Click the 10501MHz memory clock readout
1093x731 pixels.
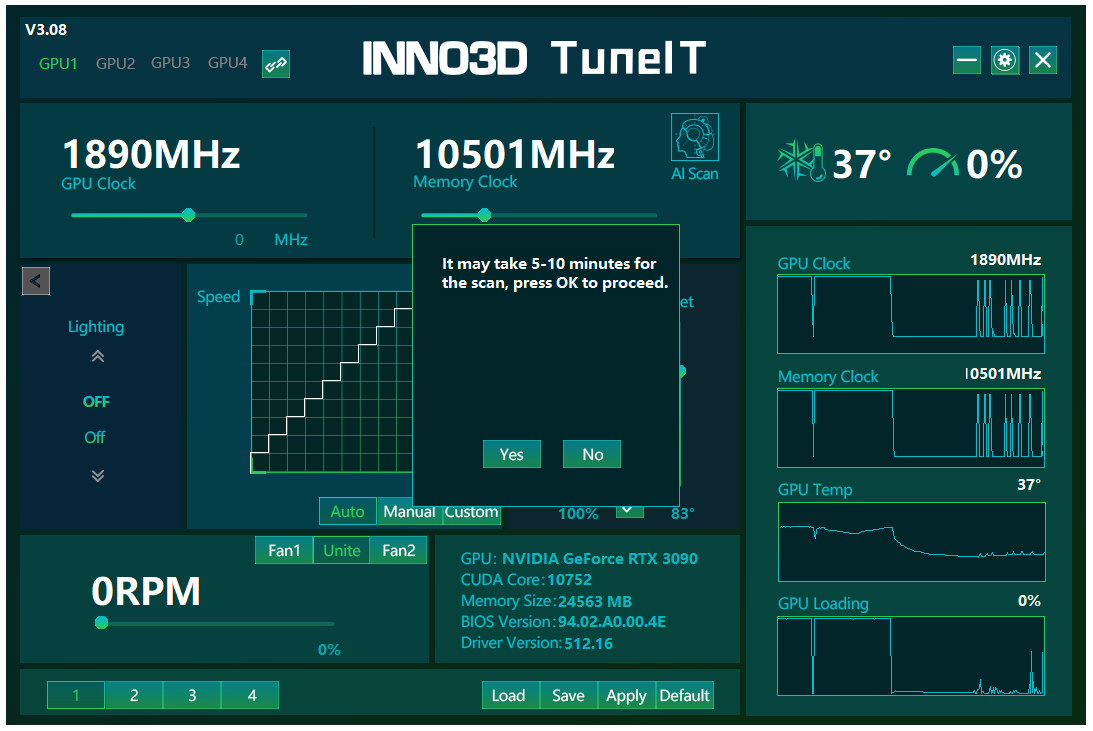[x=514, y=154]
